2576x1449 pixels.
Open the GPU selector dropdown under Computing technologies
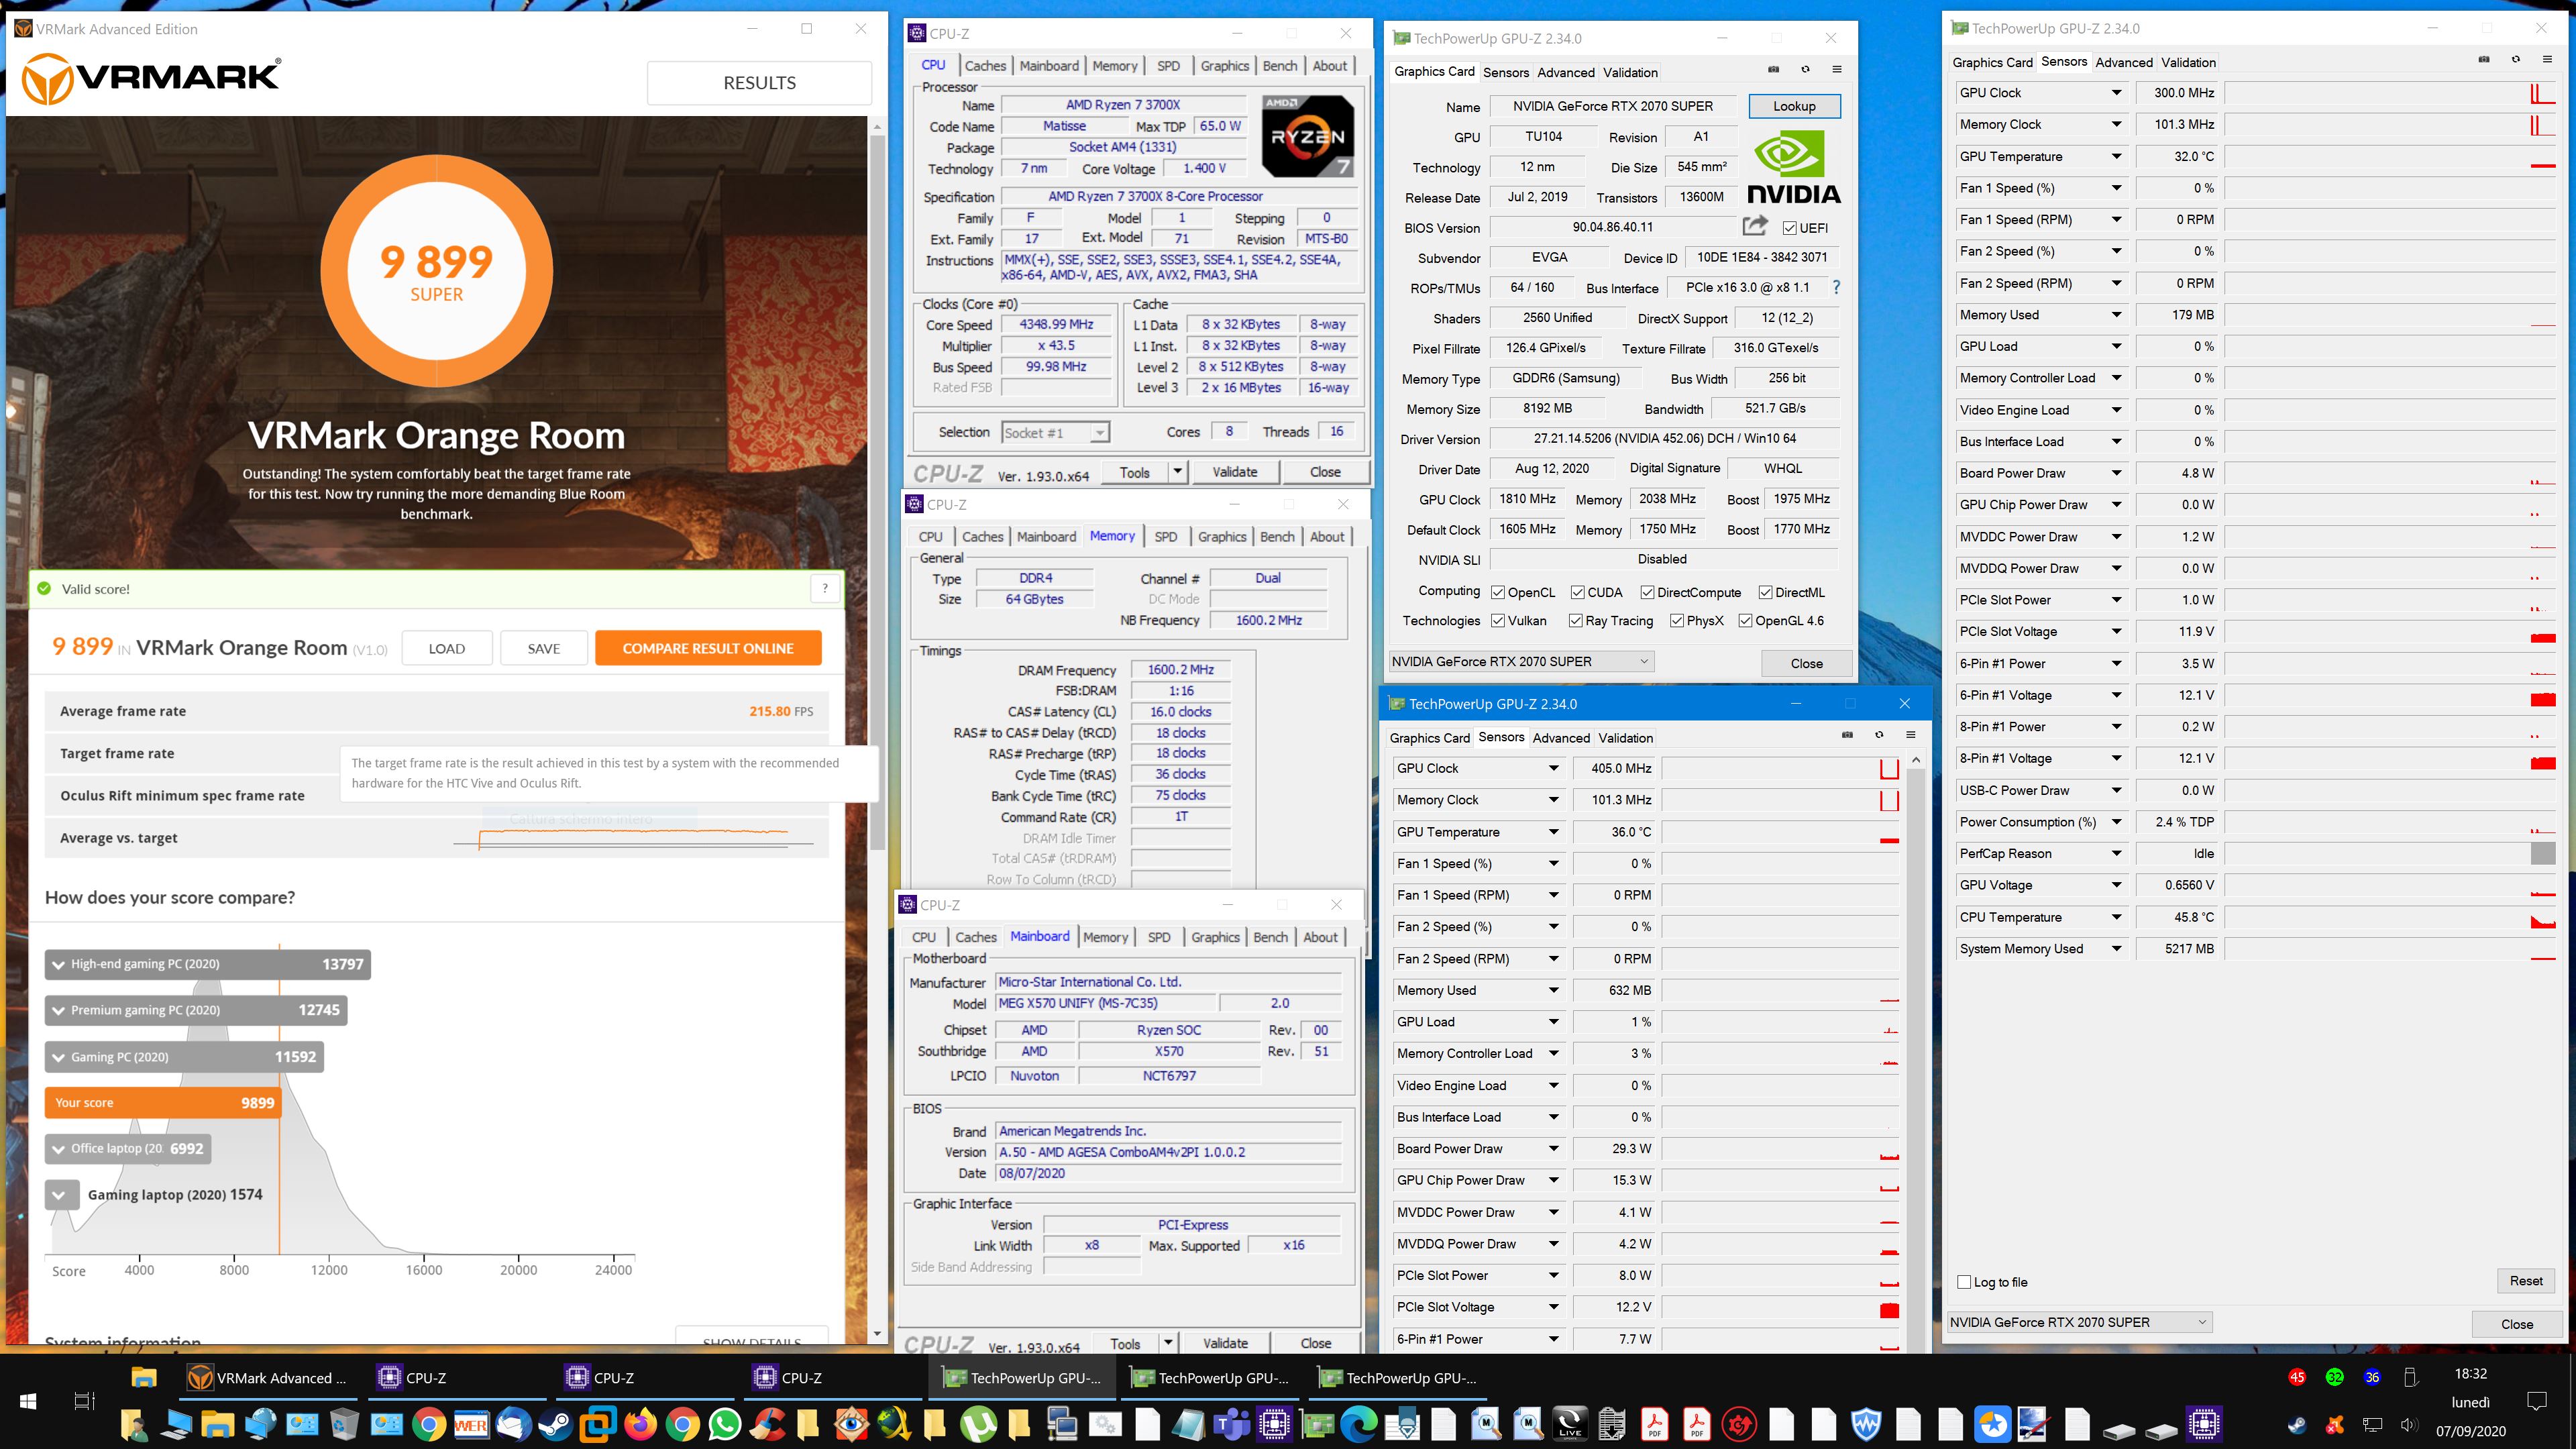1521,661
